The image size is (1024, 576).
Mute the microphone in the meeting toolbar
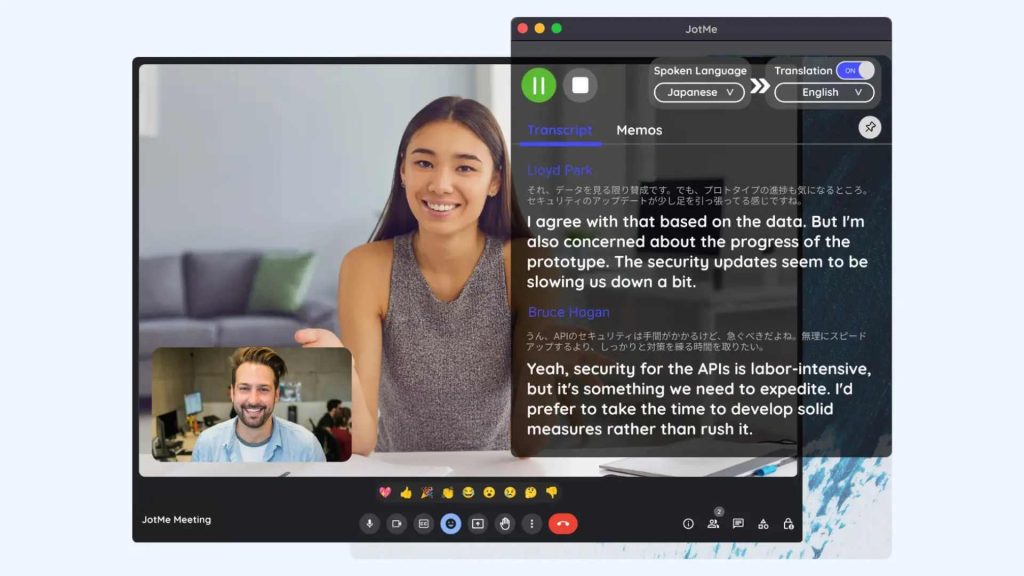(370, 524)
